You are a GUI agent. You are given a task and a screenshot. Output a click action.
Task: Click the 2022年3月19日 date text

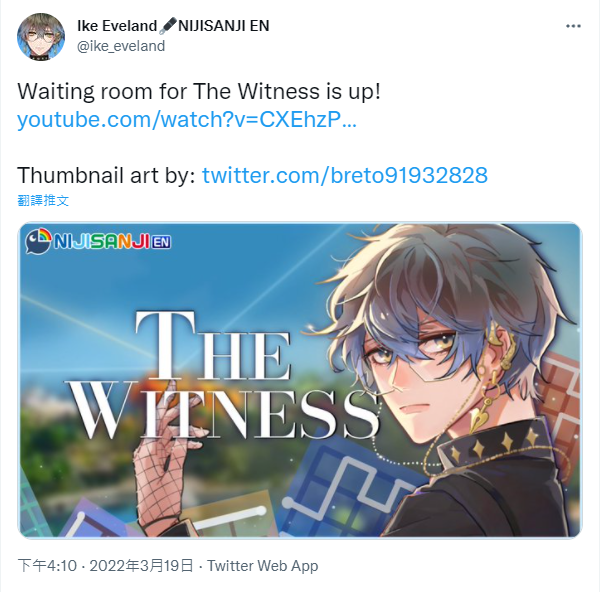[141, 566]
